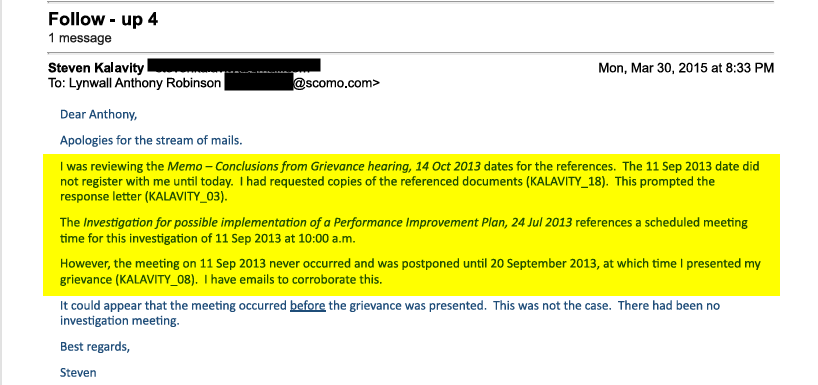818x385 pixels.
Task: Click the '20 September 2013' postponed date
Action: coord(544,264)
